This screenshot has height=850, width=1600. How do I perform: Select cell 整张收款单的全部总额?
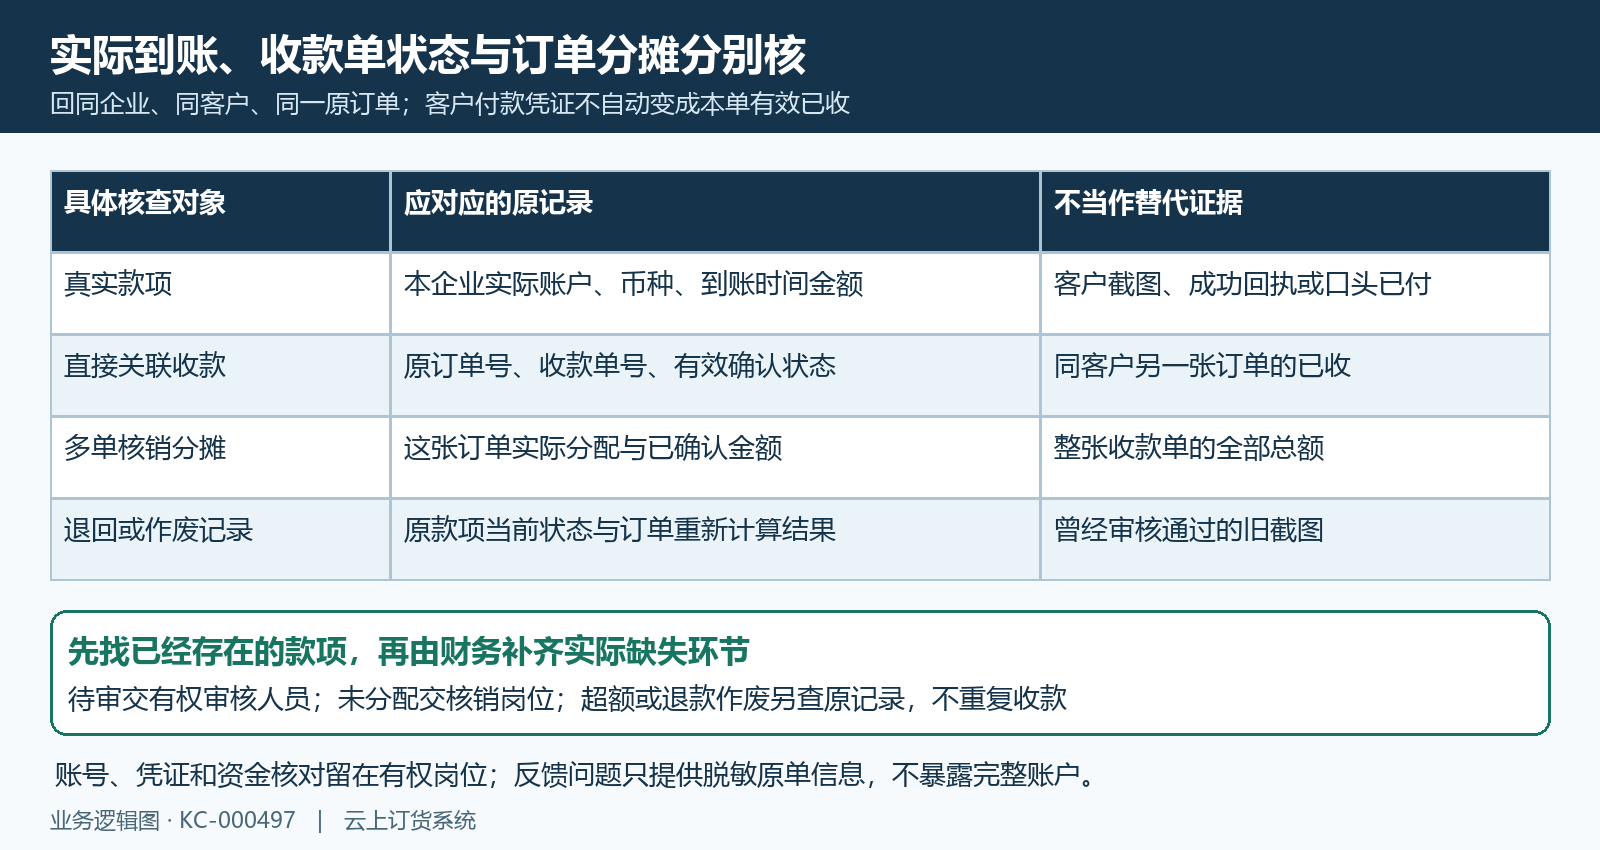(x=1295, y=458)
